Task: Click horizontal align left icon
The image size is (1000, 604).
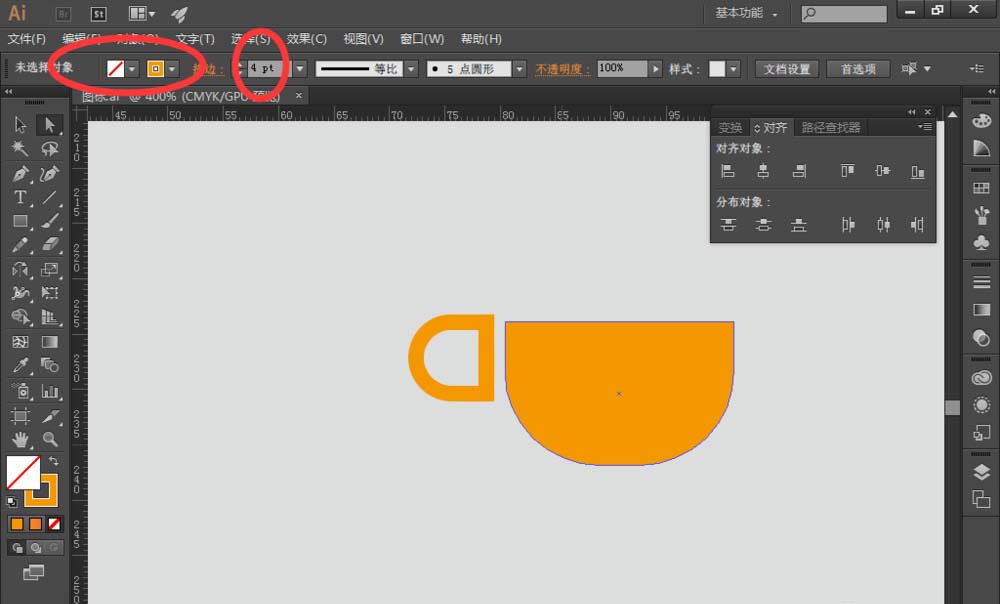Action: click(728, 171)
